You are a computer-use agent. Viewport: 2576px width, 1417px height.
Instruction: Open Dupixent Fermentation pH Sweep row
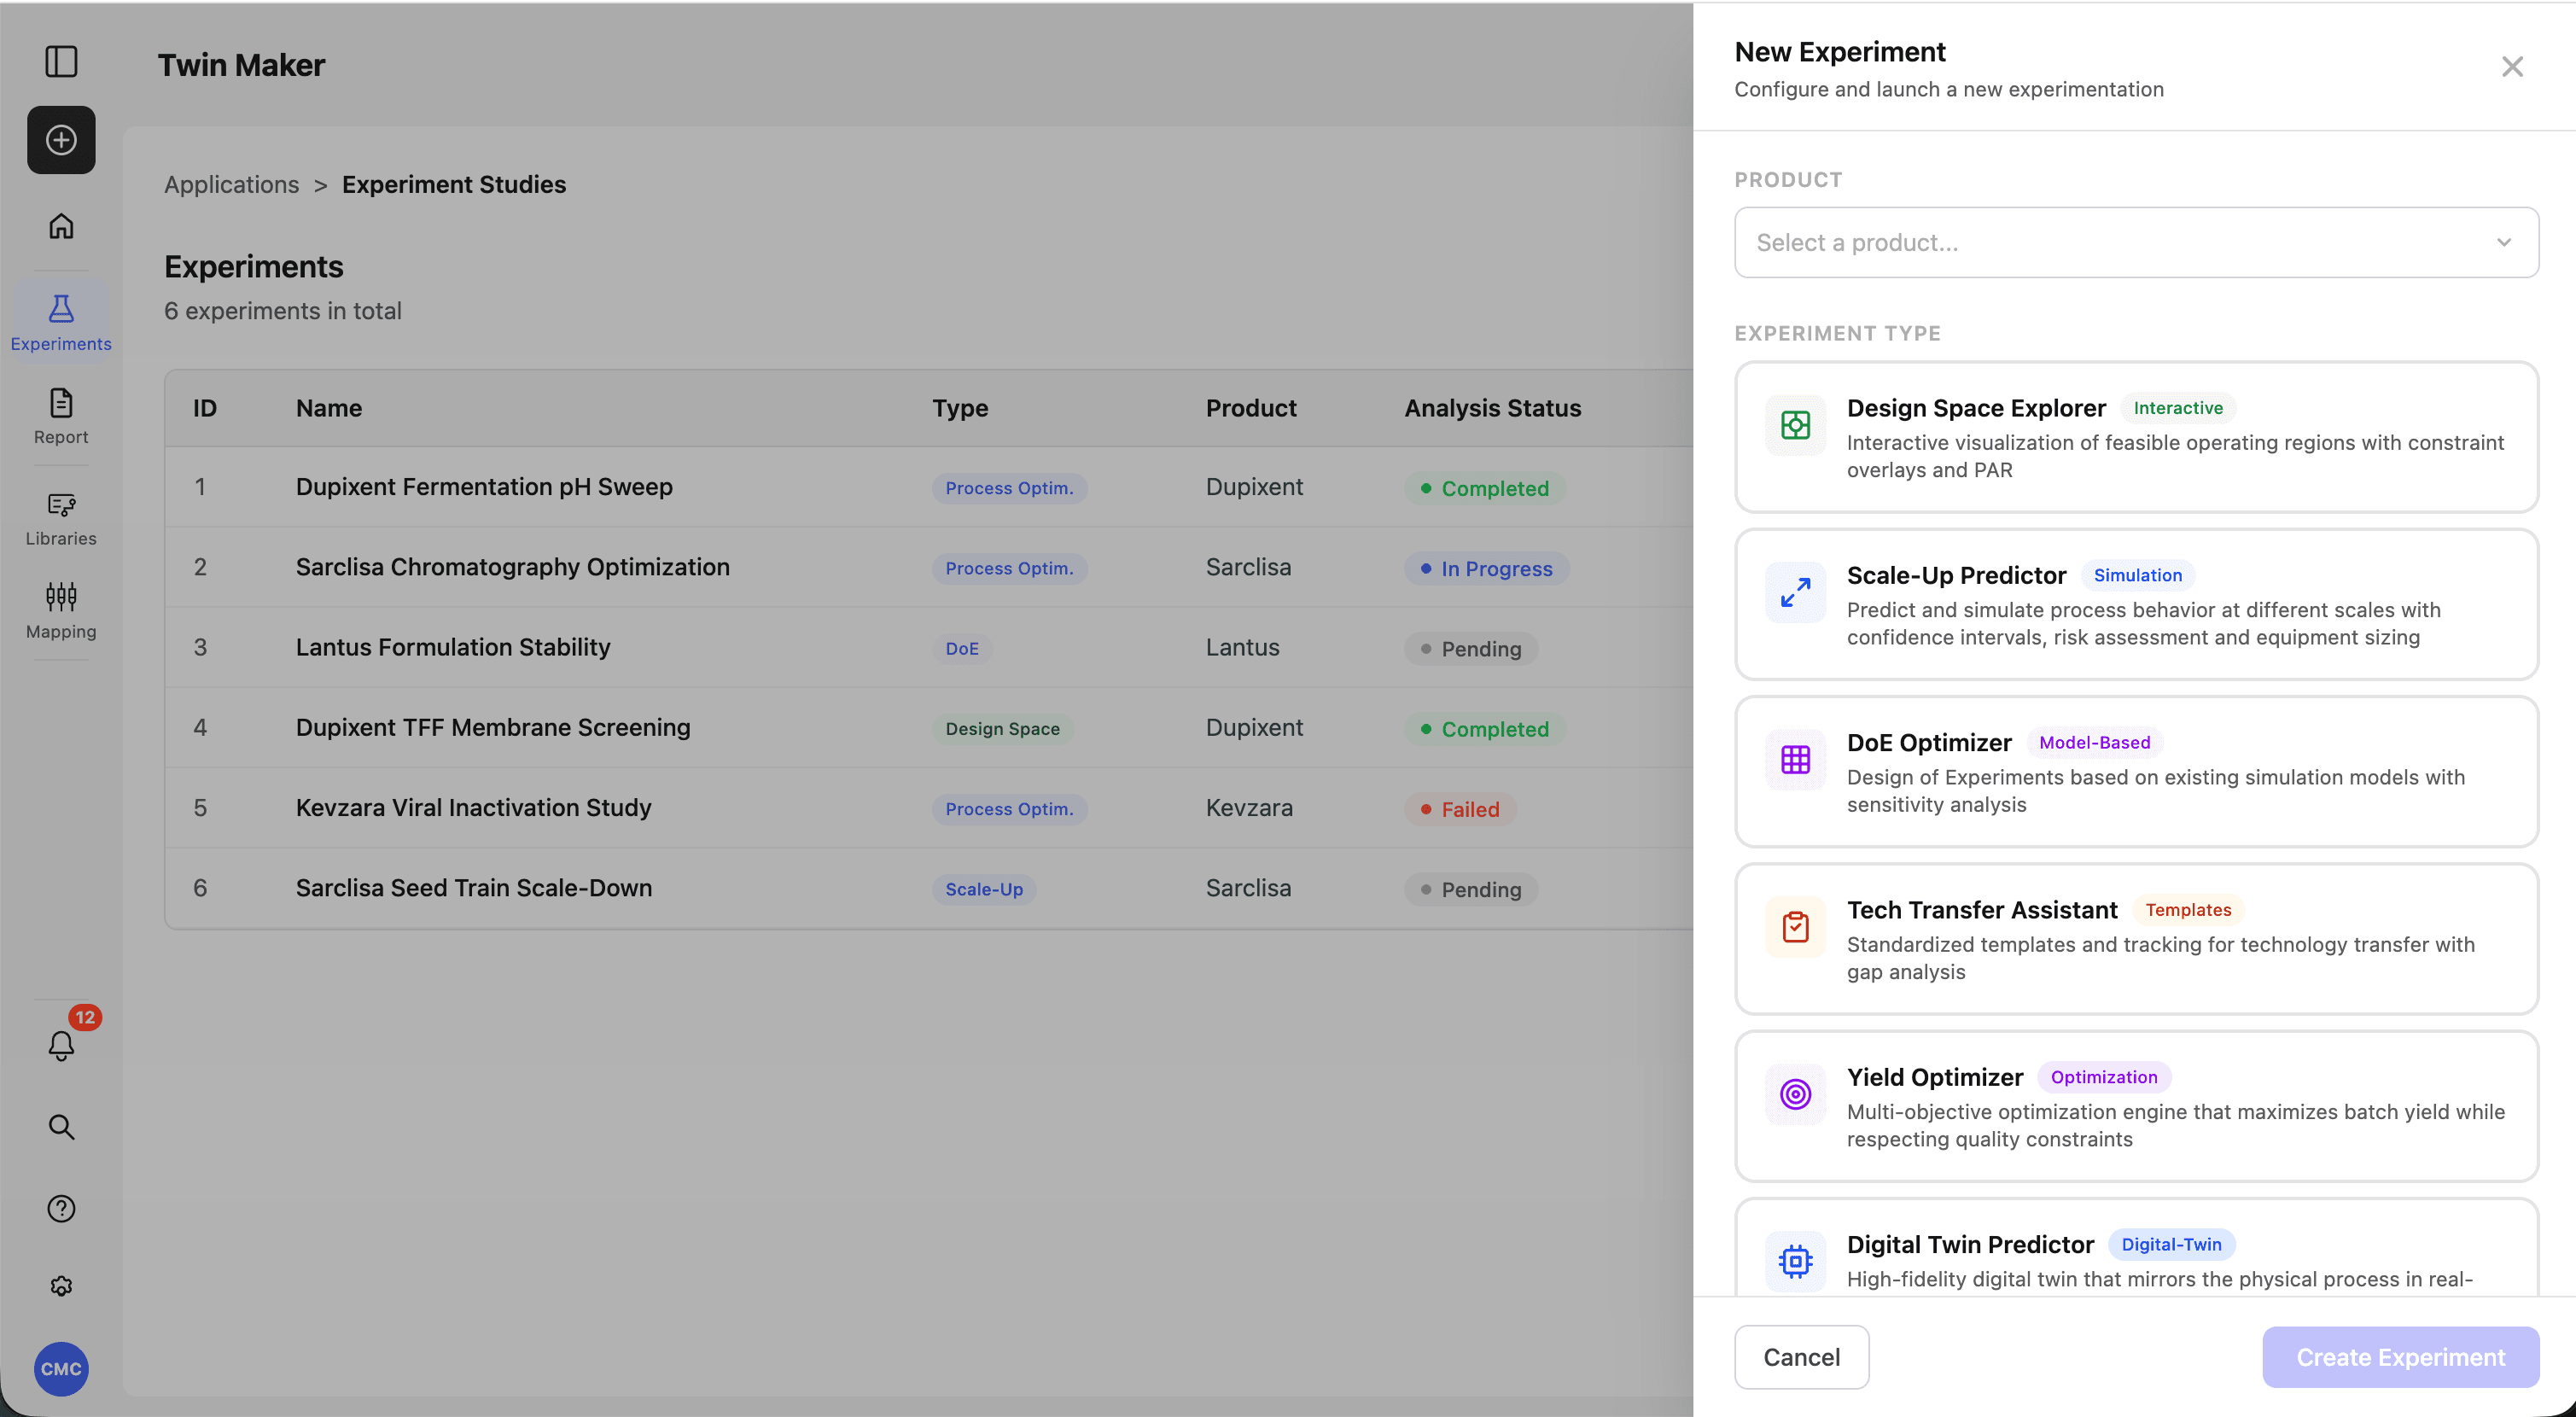coord(929,487)
